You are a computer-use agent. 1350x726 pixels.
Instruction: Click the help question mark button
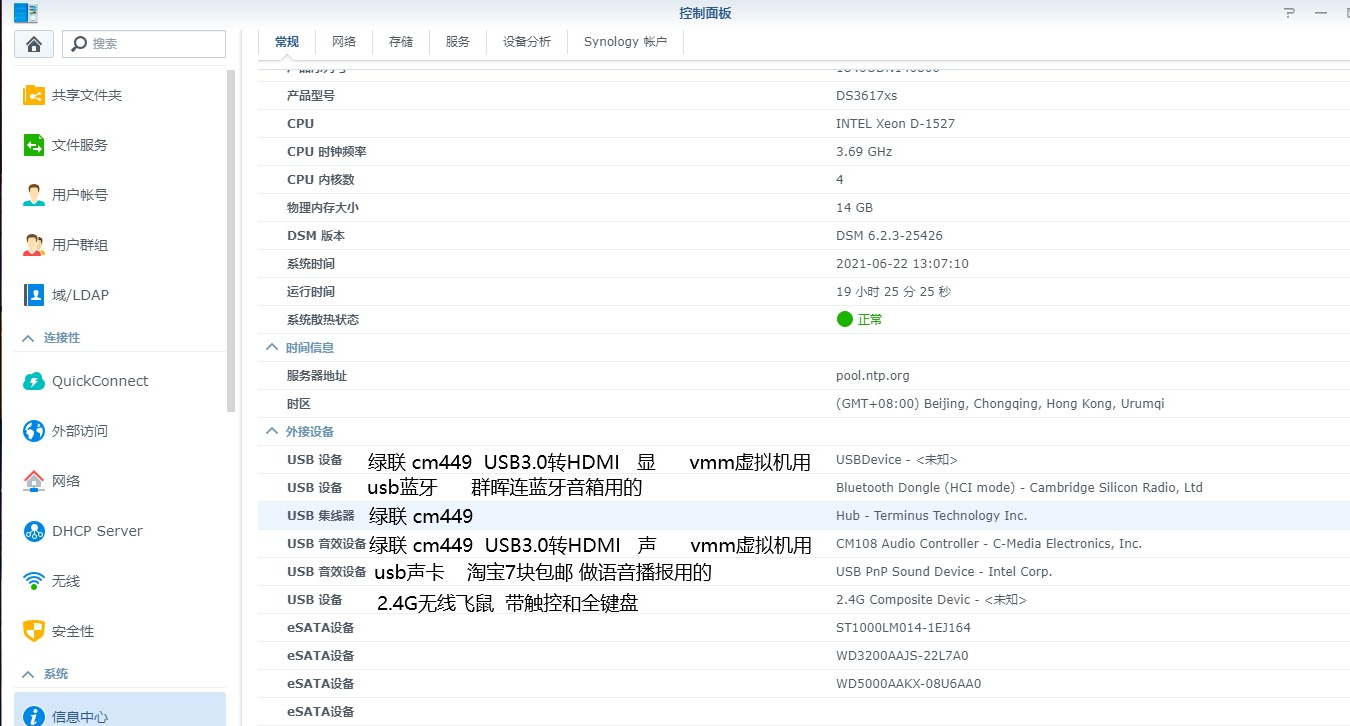[1287, 13]
